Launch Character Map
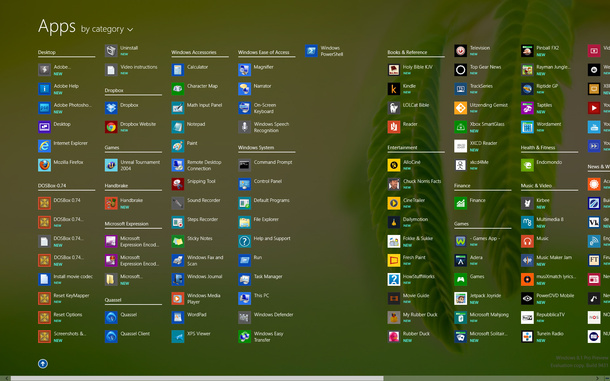The image size is (610, 381). click(195, 89)
